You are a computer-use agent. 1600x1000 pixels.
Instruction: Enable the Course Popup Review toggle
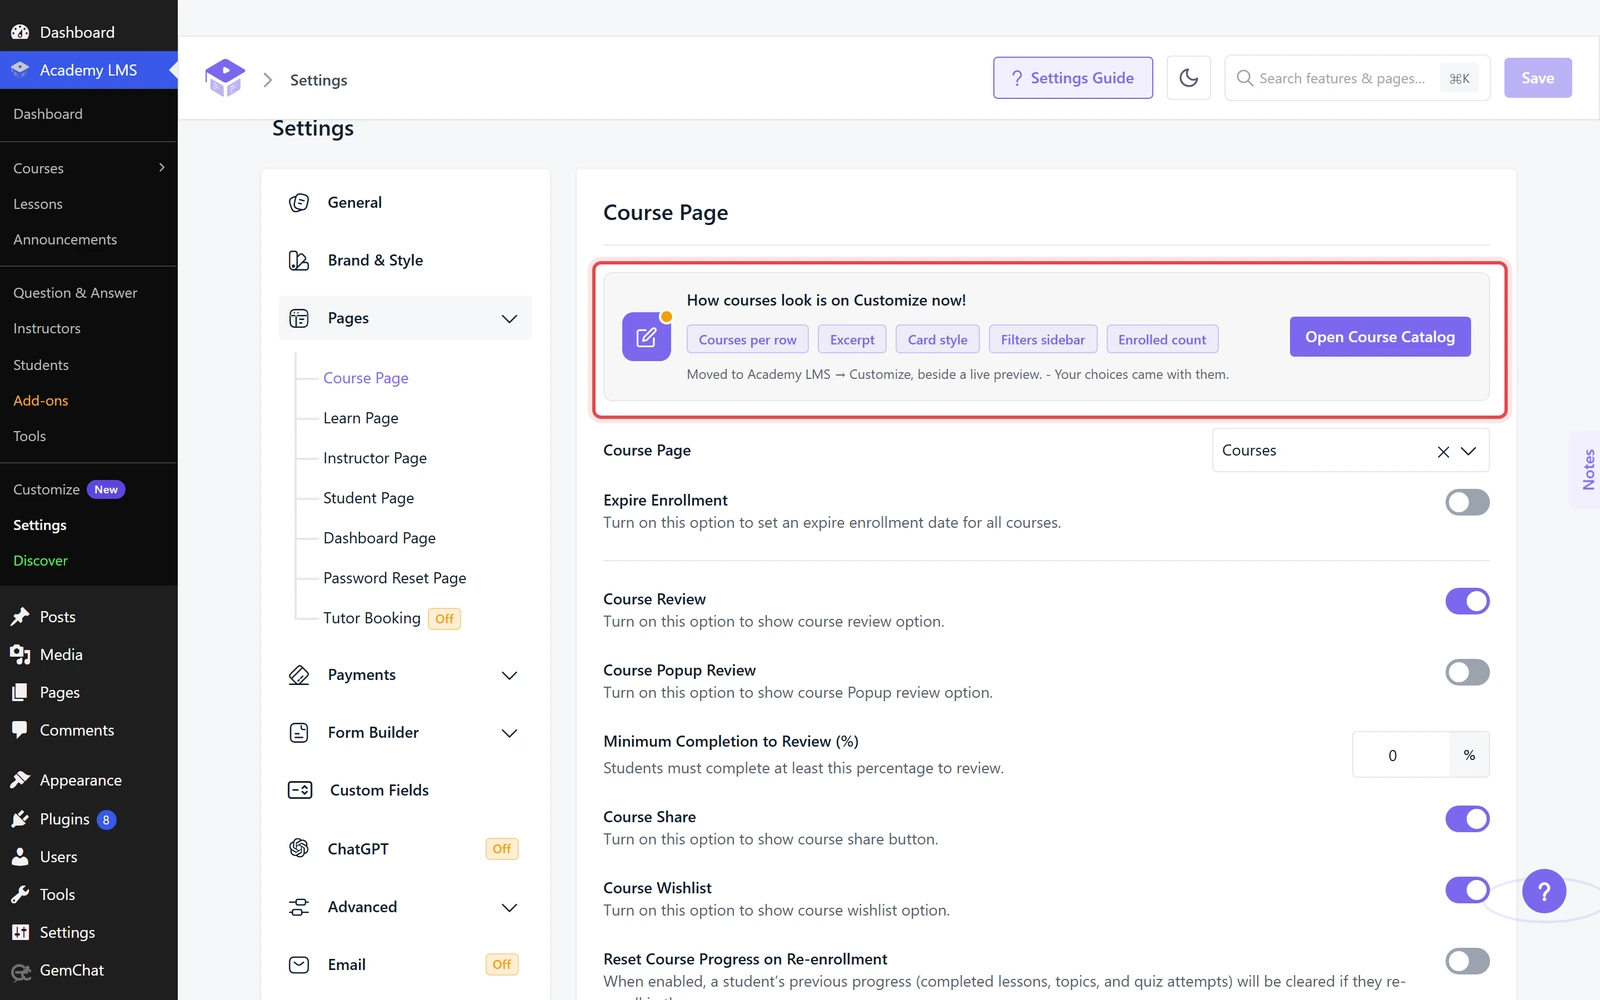1467,672
